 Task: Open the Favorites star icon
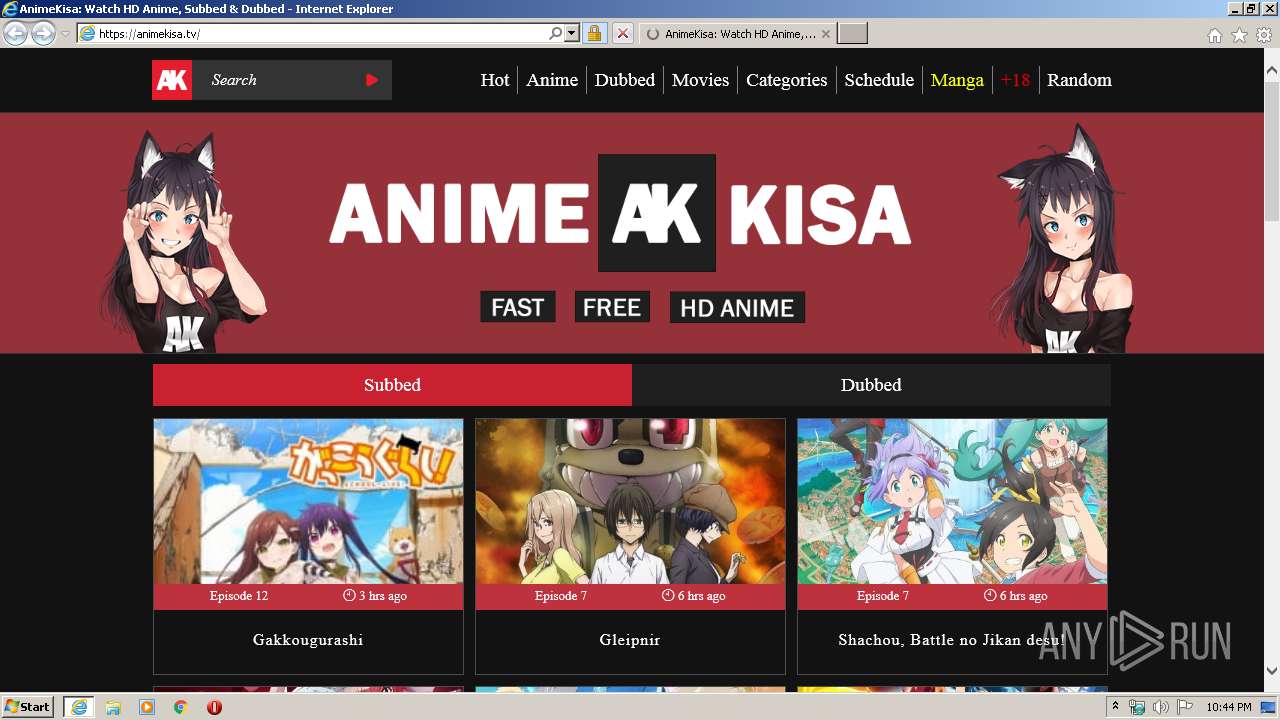click(x=1239, y=35)
